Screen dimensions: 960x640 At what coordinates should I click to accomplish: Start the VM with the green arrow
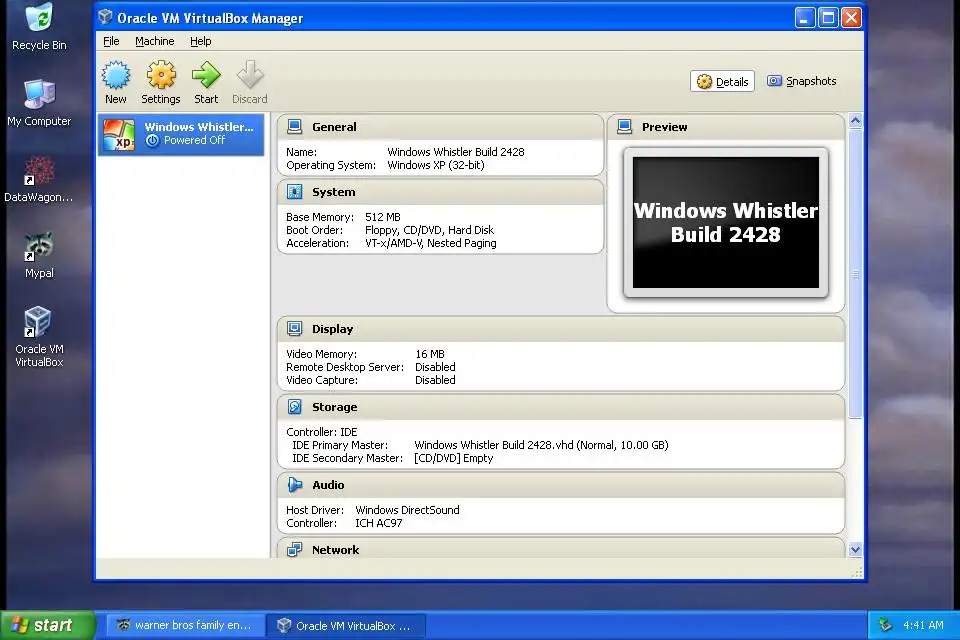tap(206, 75)
